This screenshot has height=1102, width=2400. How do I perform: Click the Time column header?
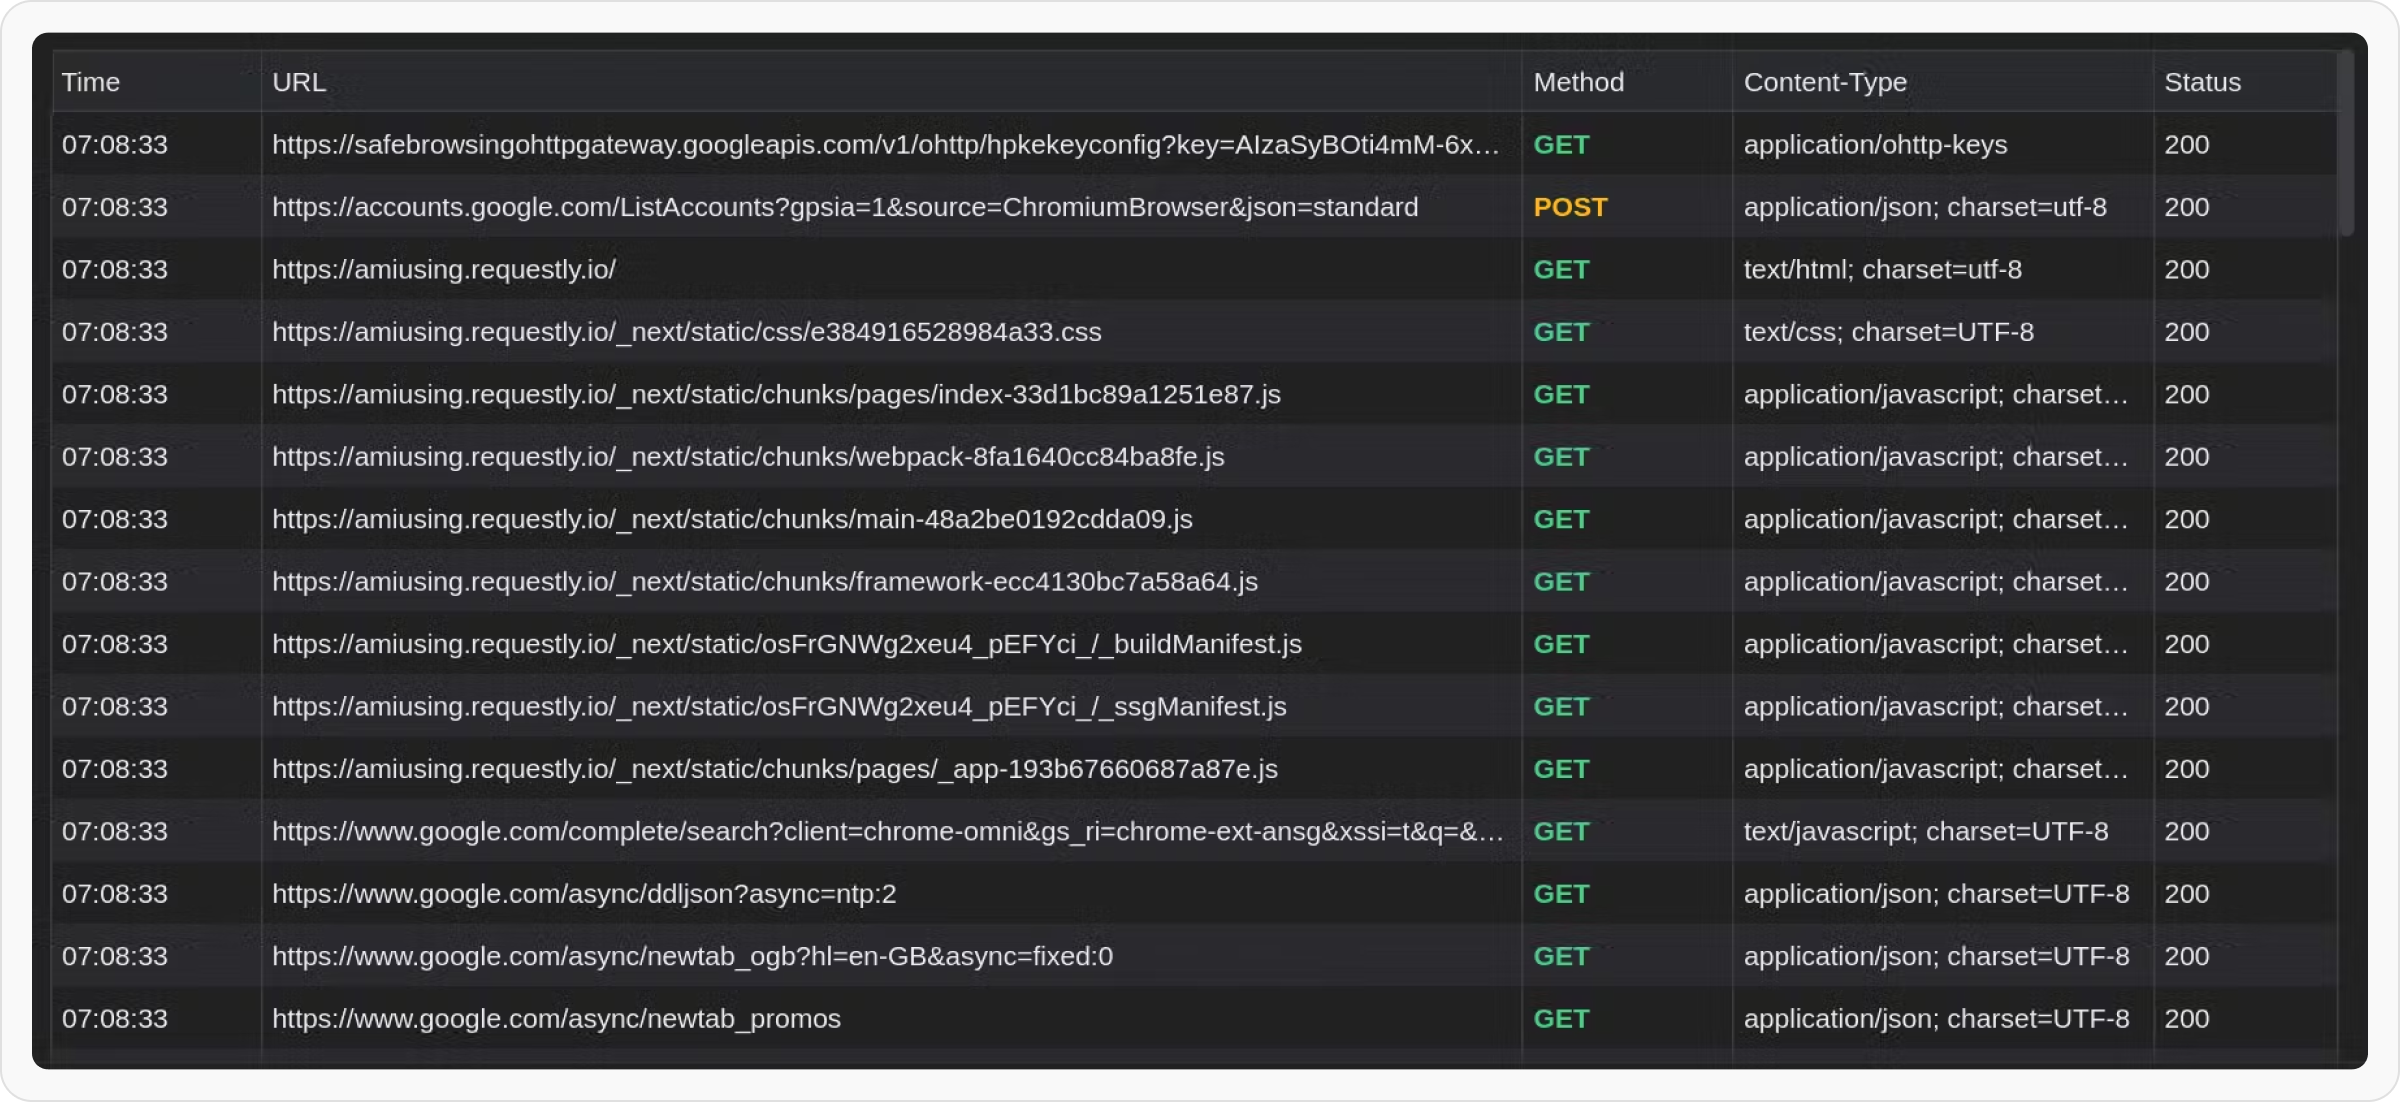coord(91,82)
